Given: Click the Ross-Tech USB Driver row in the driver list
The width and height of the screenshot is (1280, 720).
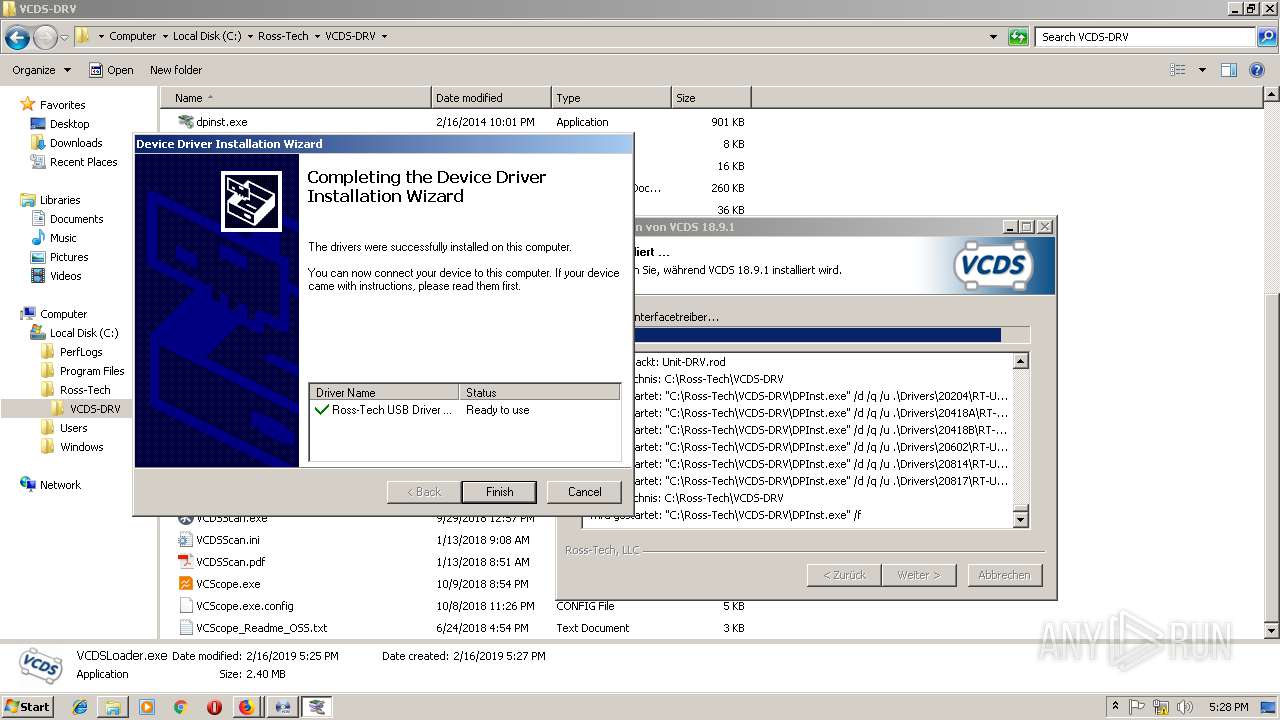Looking at the screenshot, I should [x=465, y=410].
